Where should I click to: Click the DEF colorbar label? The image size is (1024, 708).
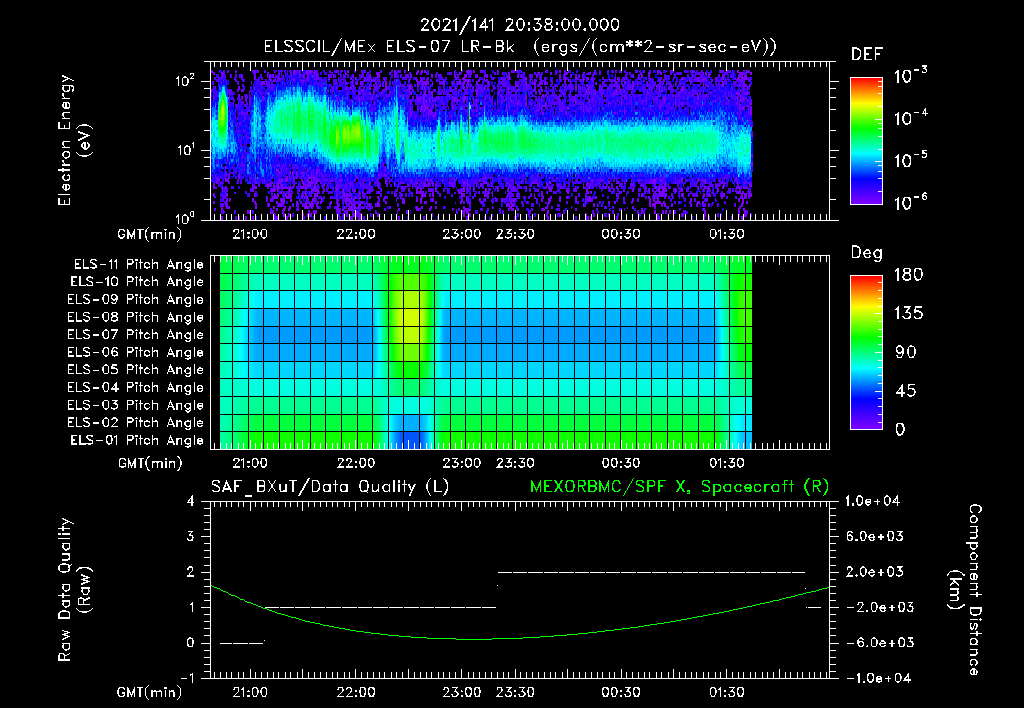click(x=867, y=55)
